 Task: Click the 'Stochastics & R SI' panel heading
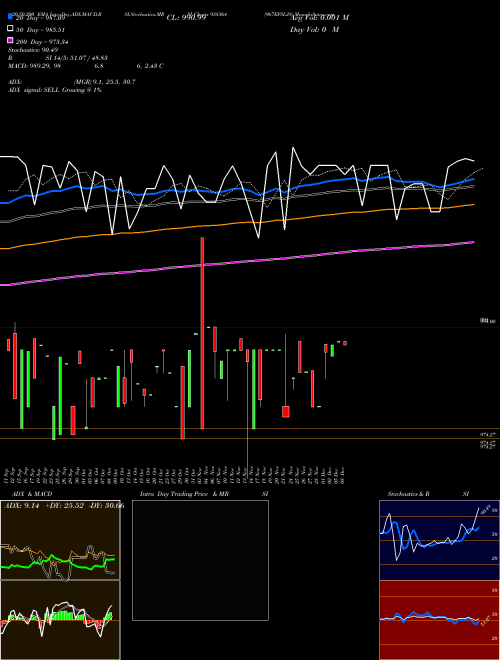pos(428,494)
